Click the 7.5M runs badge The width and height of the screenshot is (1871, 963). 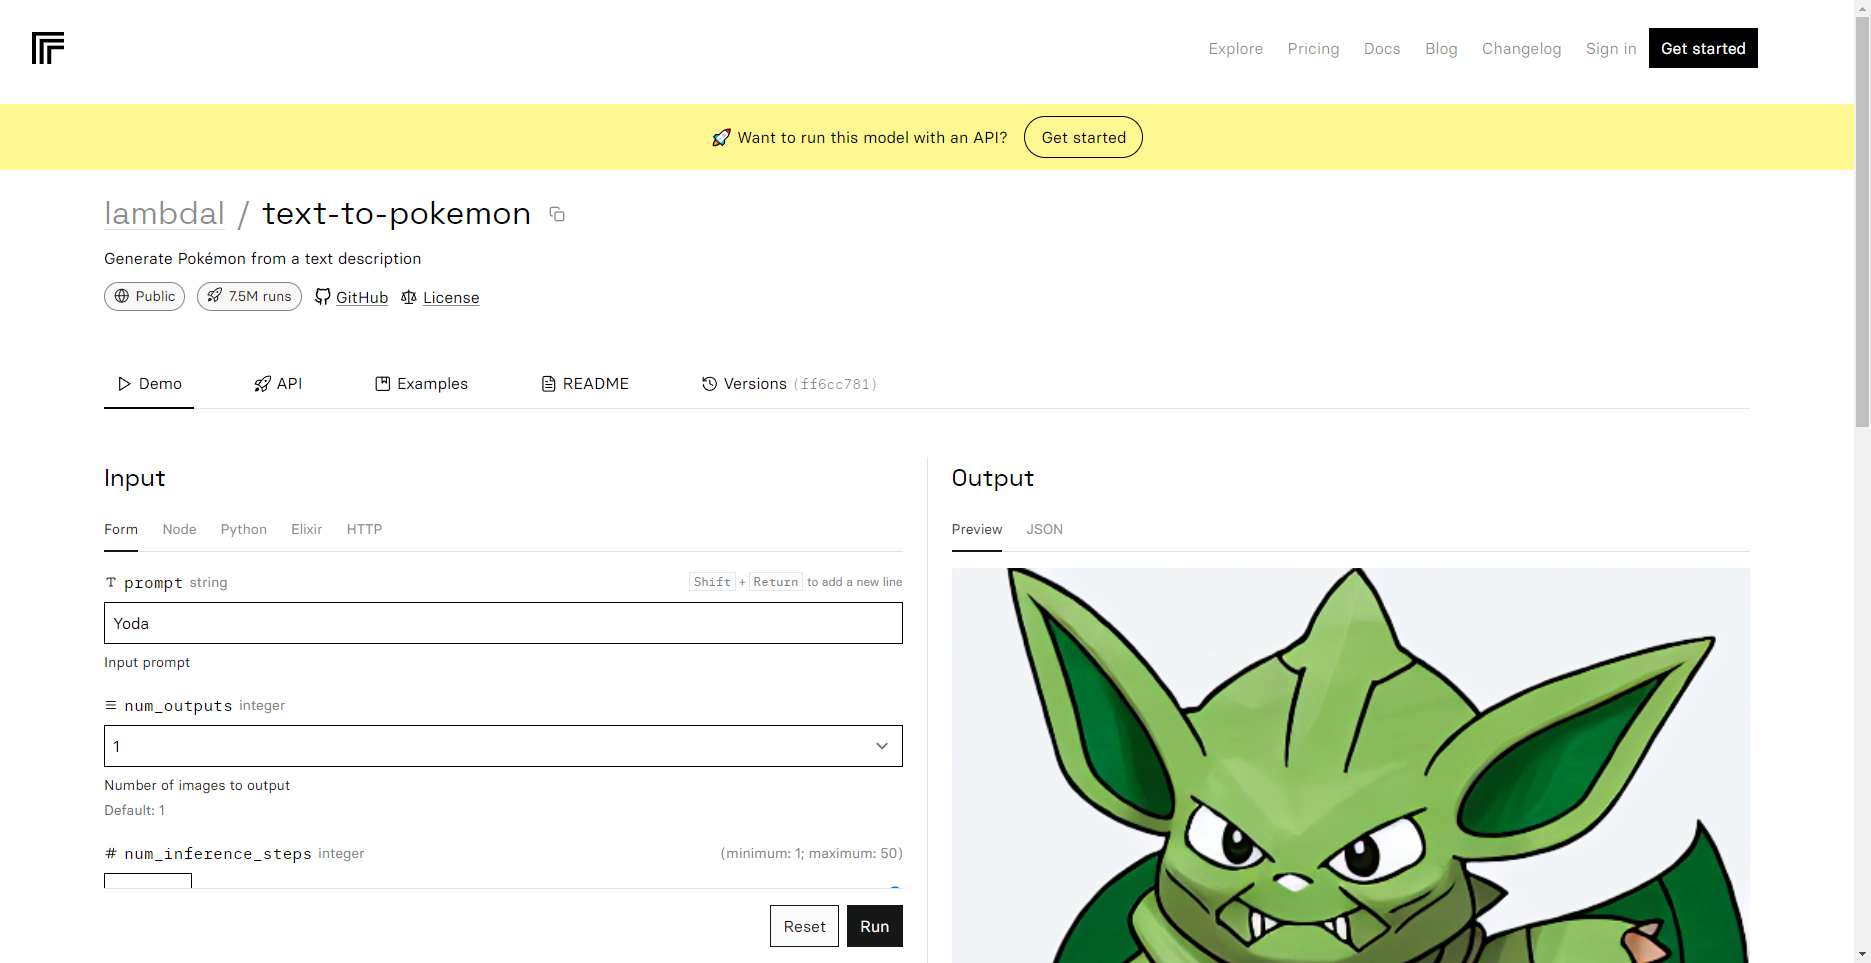249,296
